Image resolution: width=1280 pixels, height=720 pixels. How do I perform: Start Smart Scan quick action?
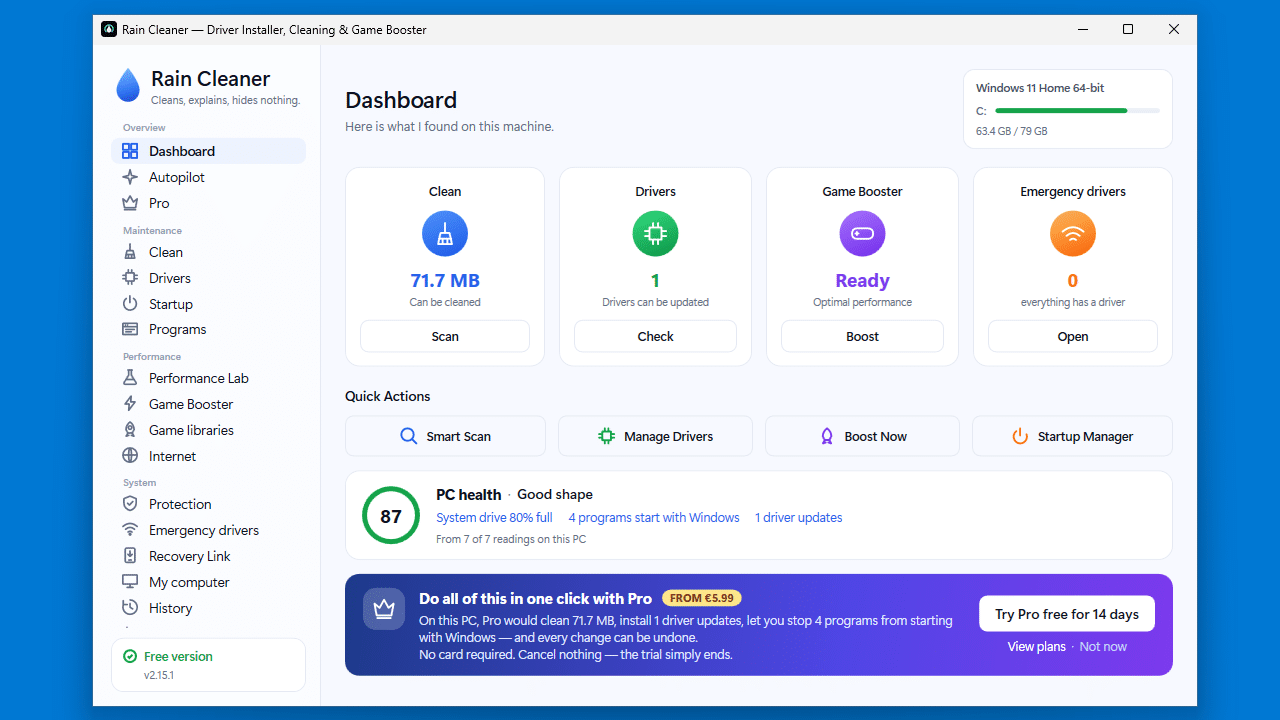(445, 436)
